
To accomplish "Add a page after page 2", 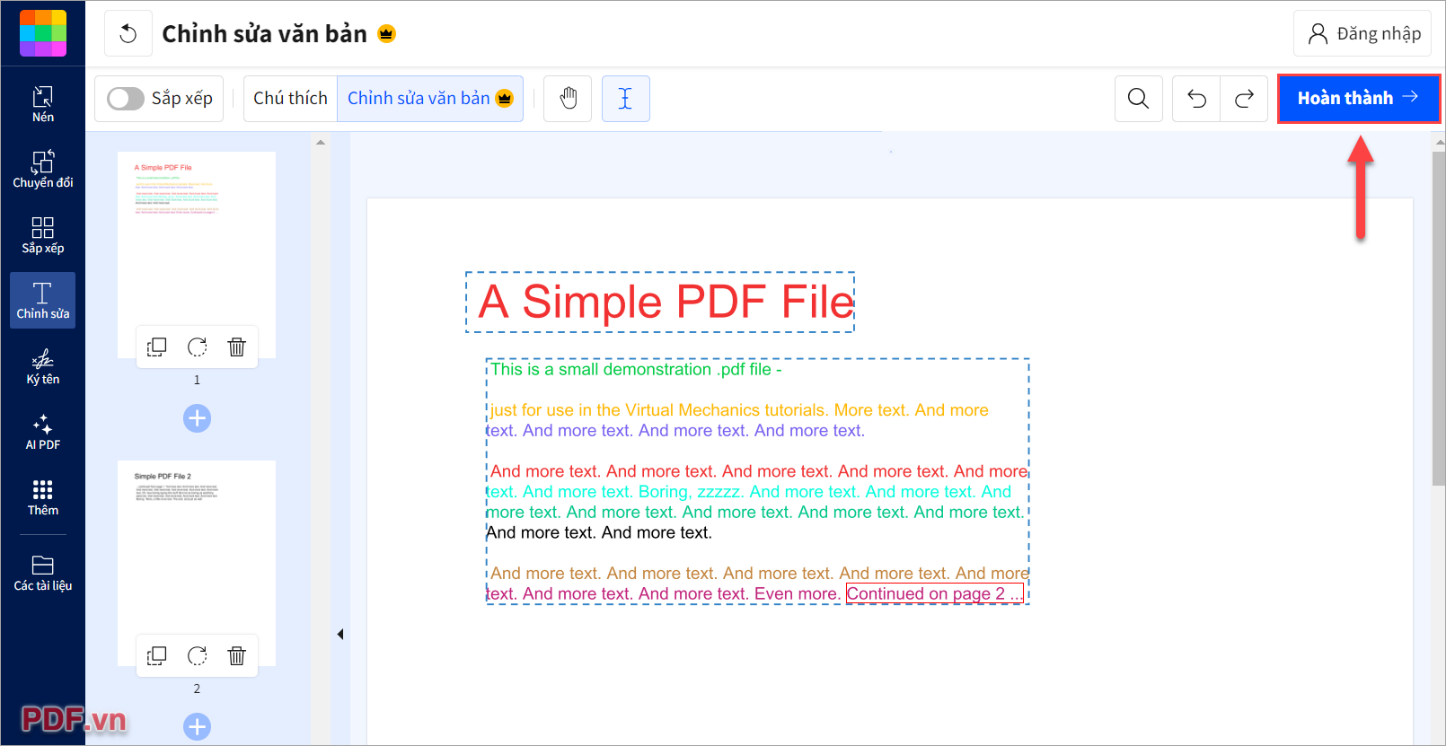I will pyautogui.click(x=197, y=727).
